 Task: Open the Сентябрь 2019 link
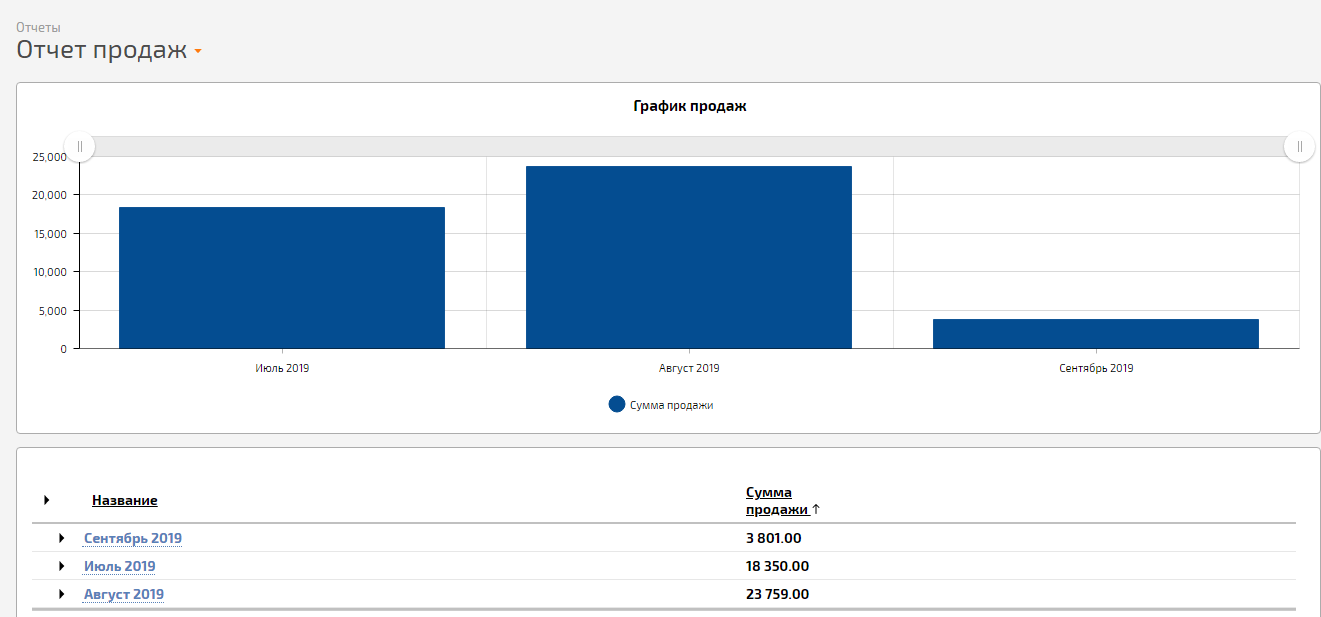[x=132, y=539]
